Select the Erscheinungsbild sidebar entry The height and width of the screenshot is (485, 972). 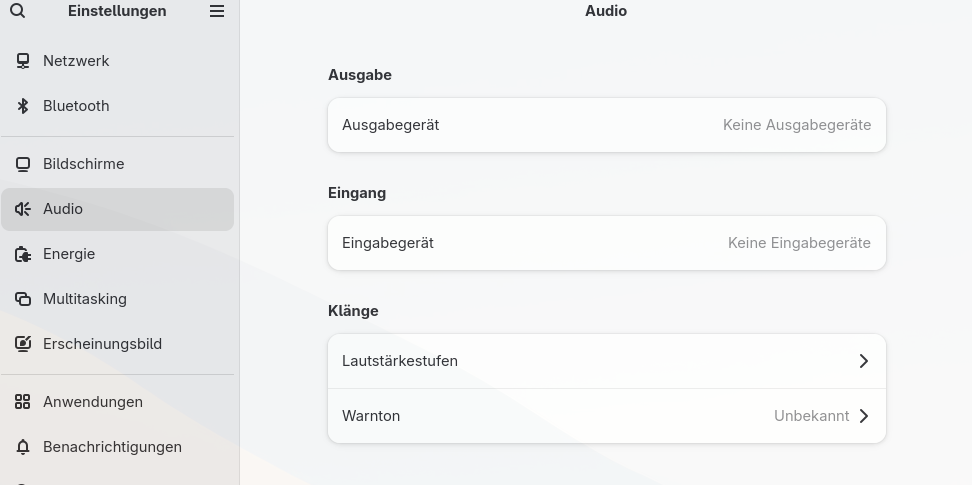coord(102,344)
